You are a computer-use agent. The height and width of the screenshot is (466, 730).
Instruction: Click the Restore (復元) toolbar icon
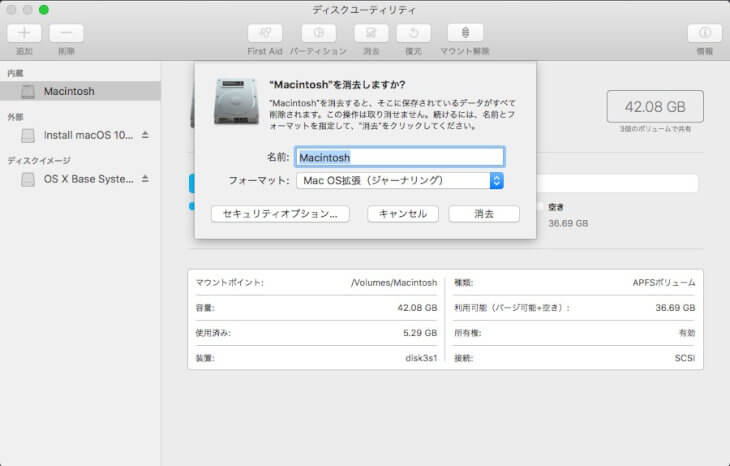tap(414, 33)
